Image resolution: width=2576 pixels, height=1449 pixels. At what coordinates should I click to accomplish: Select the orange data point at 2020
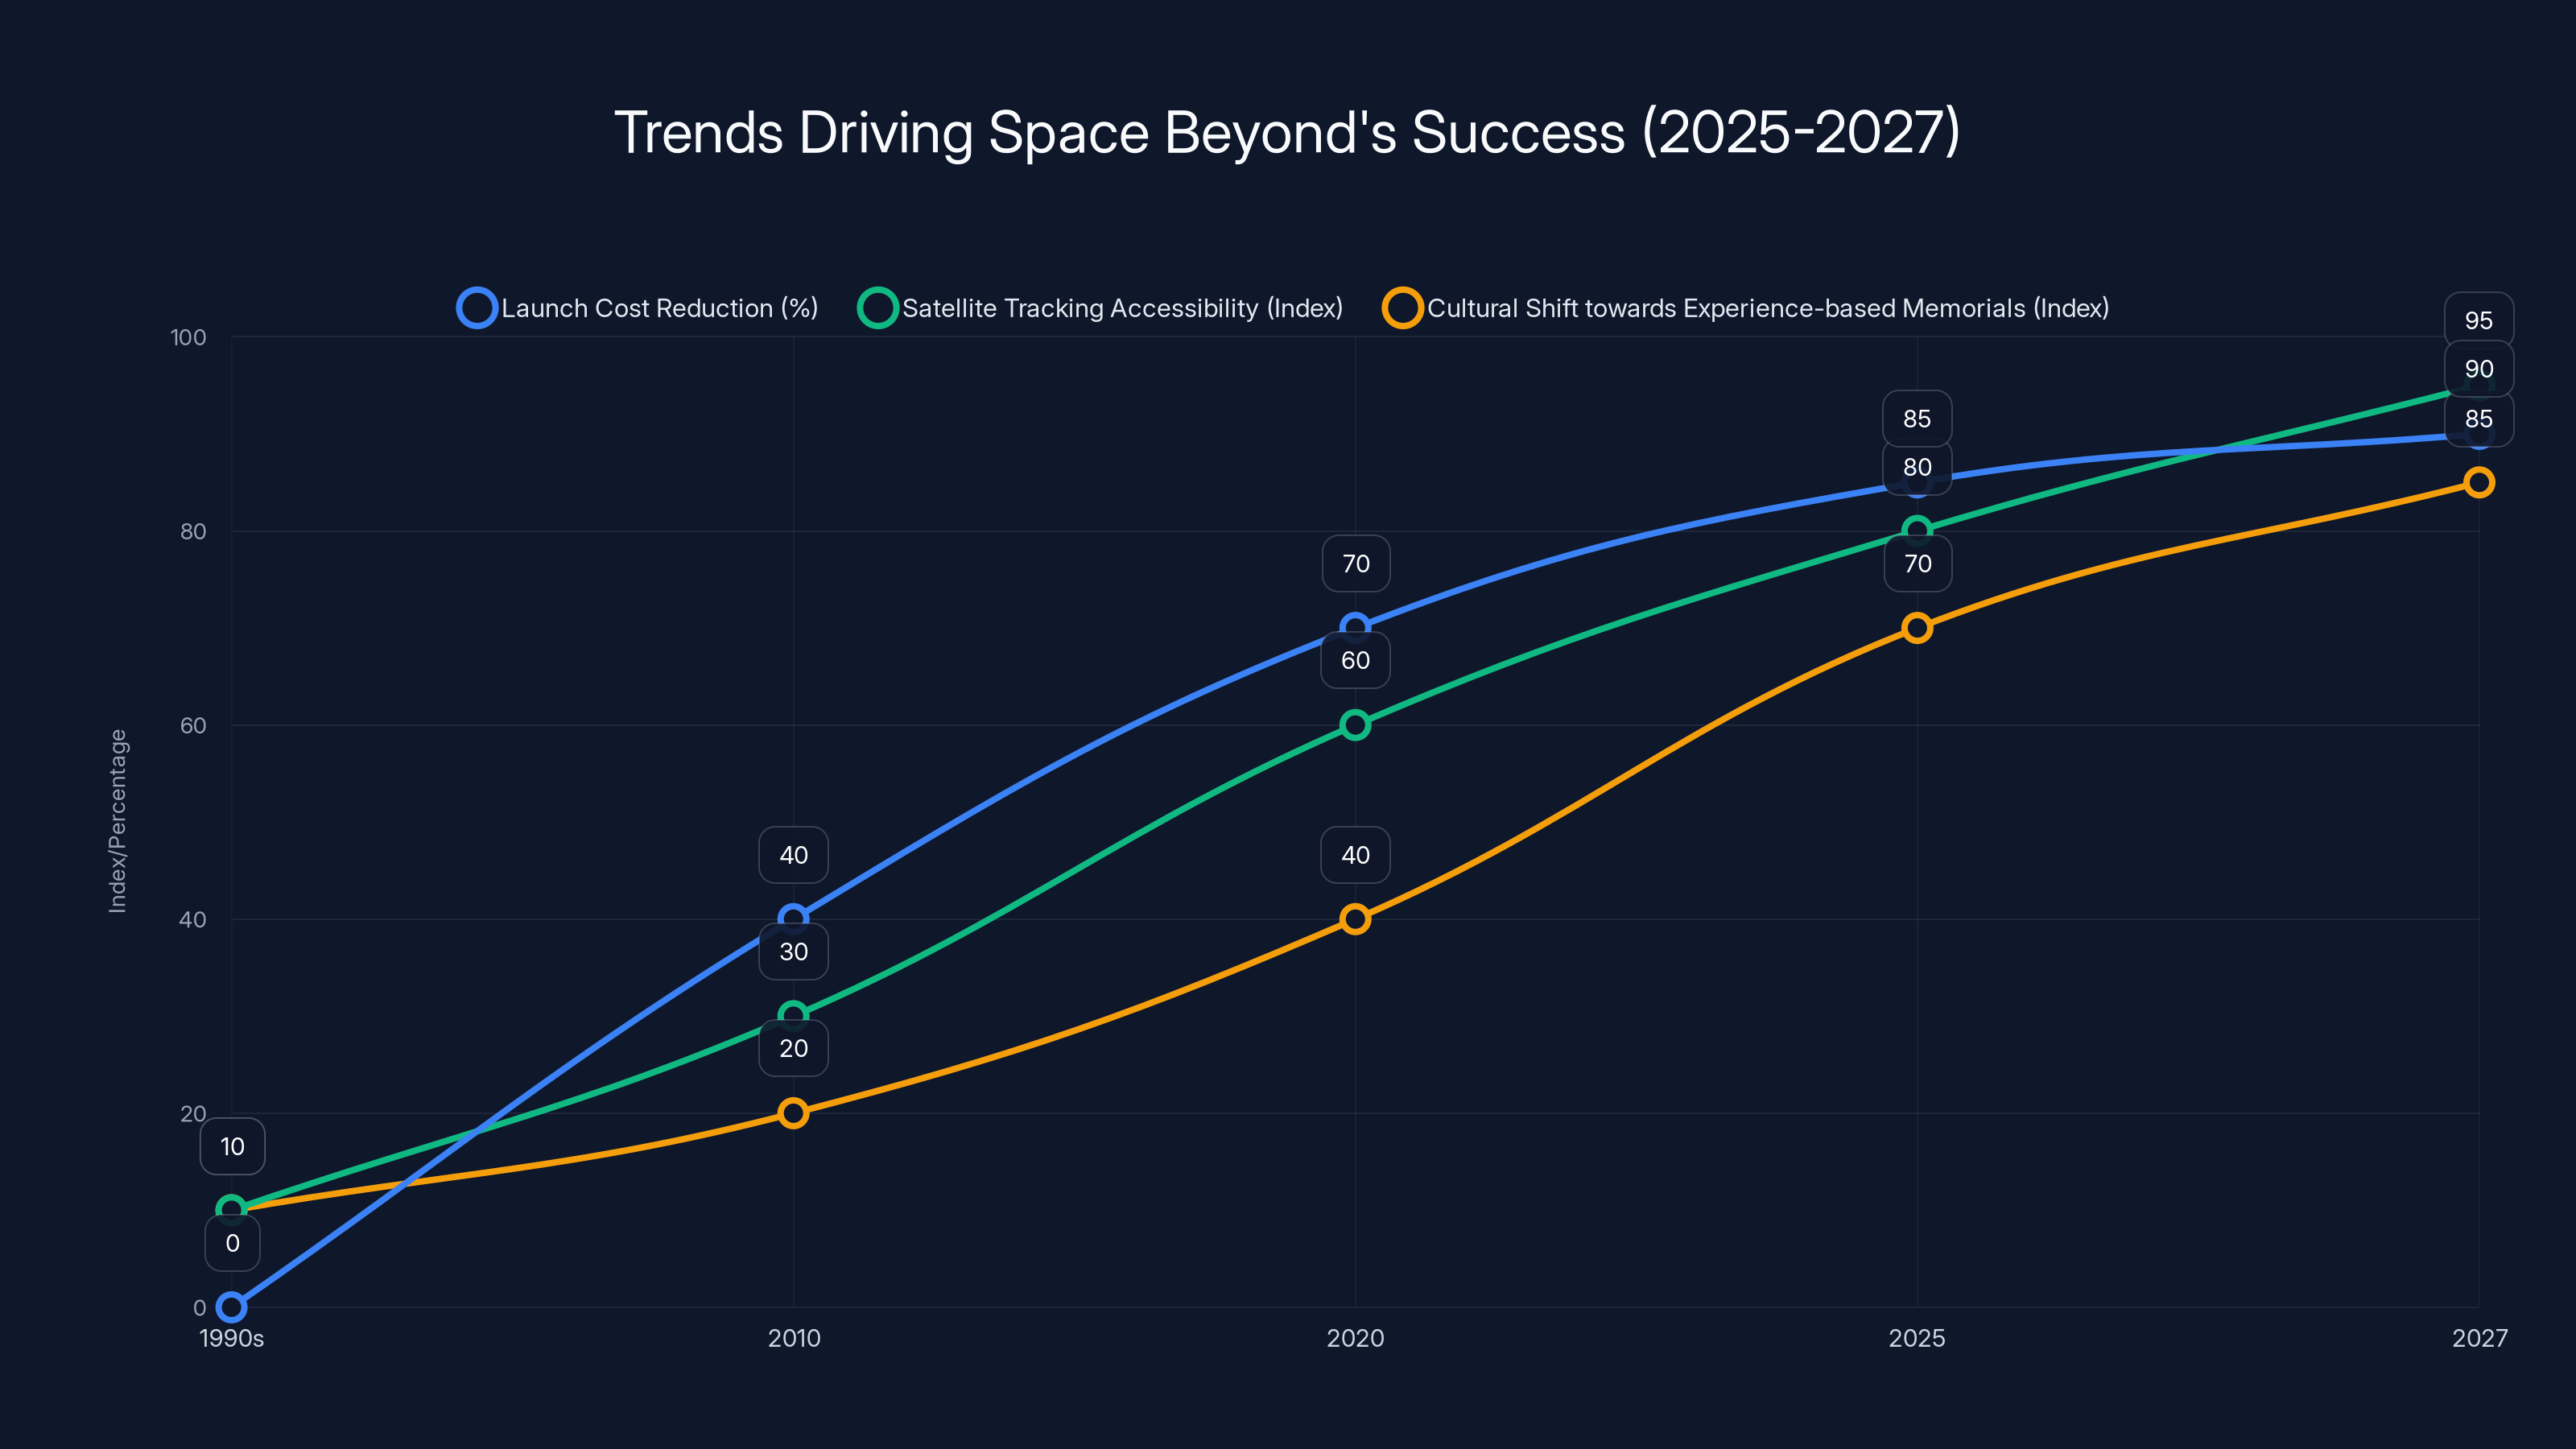tap(1355, 919)
